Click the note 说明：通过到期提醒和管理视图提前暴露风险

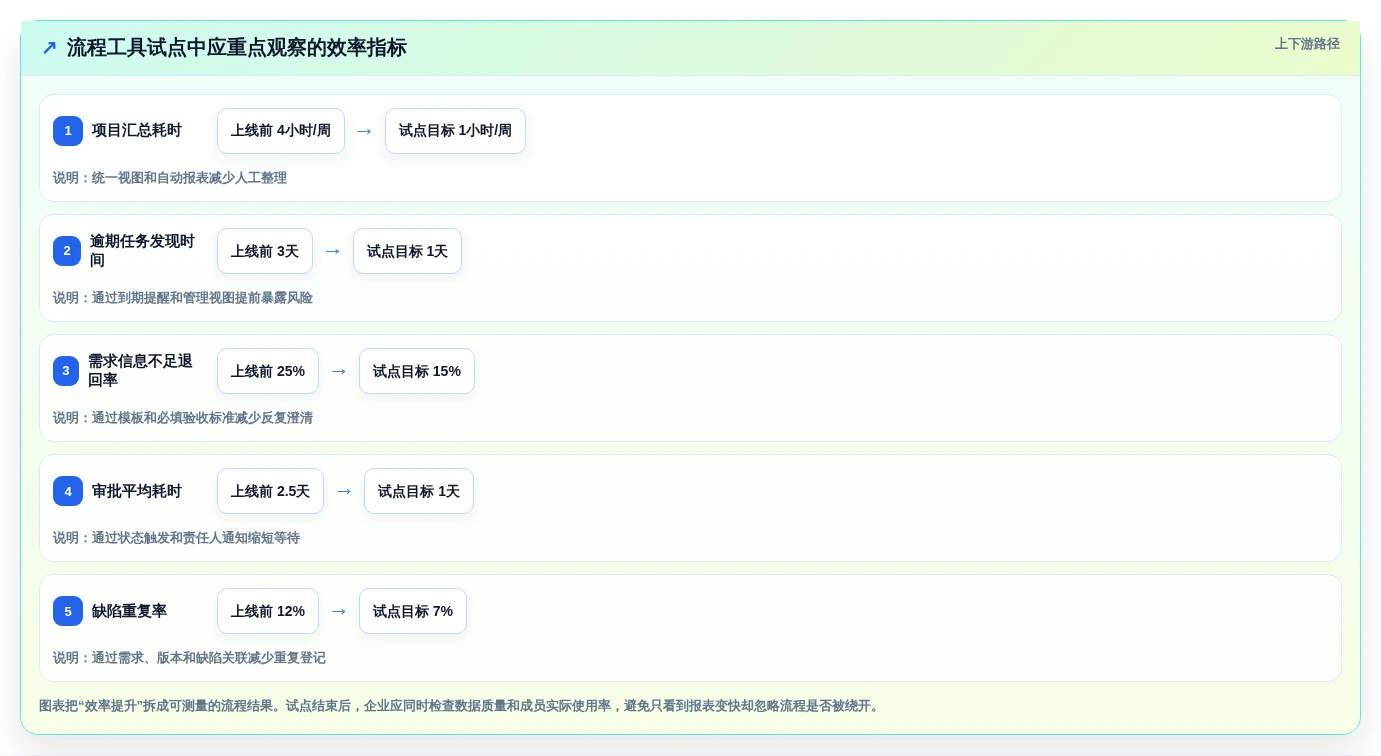183,298
